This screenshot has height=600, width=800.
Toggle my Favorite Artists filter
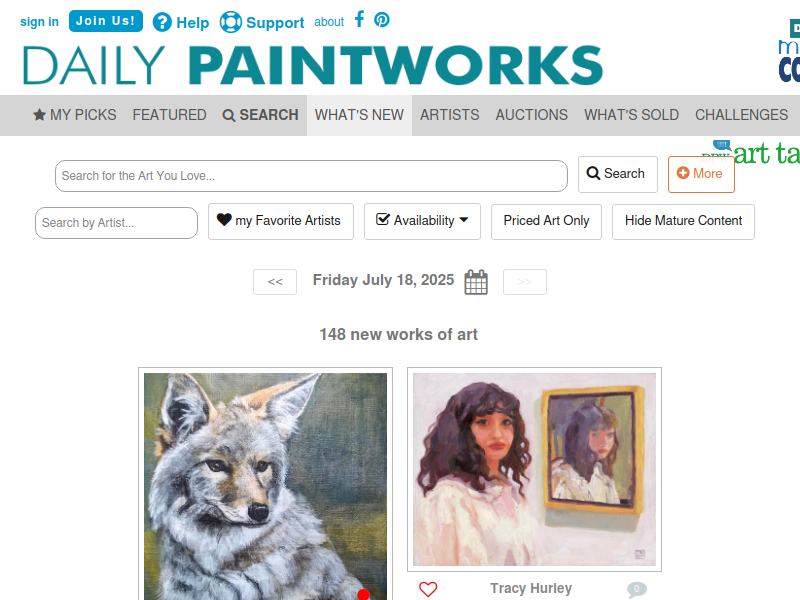[x=281, y=221]
